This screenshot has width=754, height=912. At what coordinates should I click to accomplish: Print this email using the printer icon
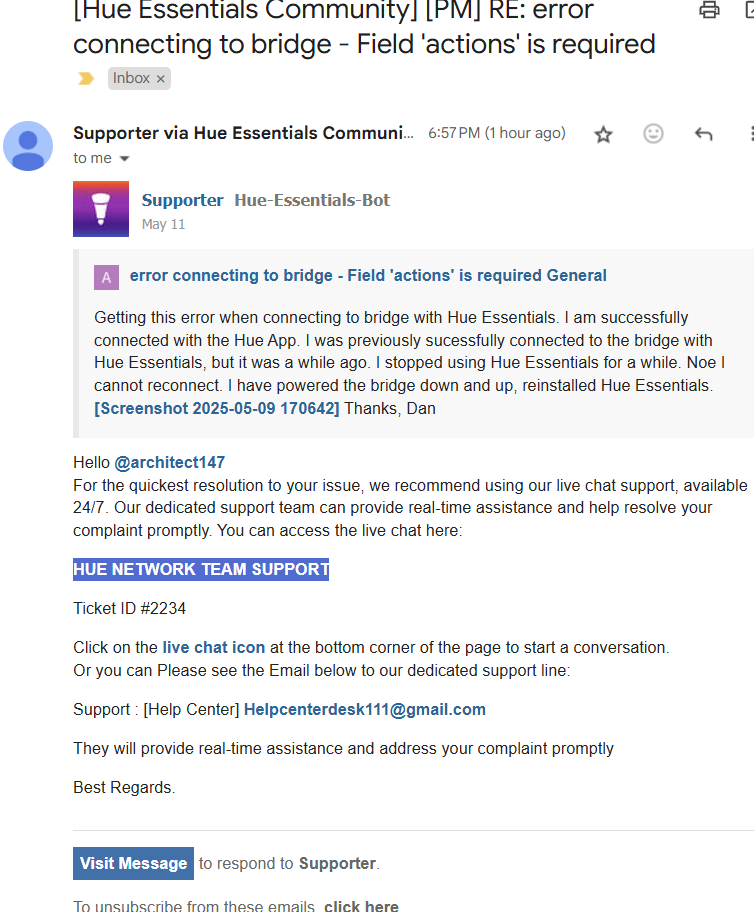pyautogui.click(x=709, y=10)
